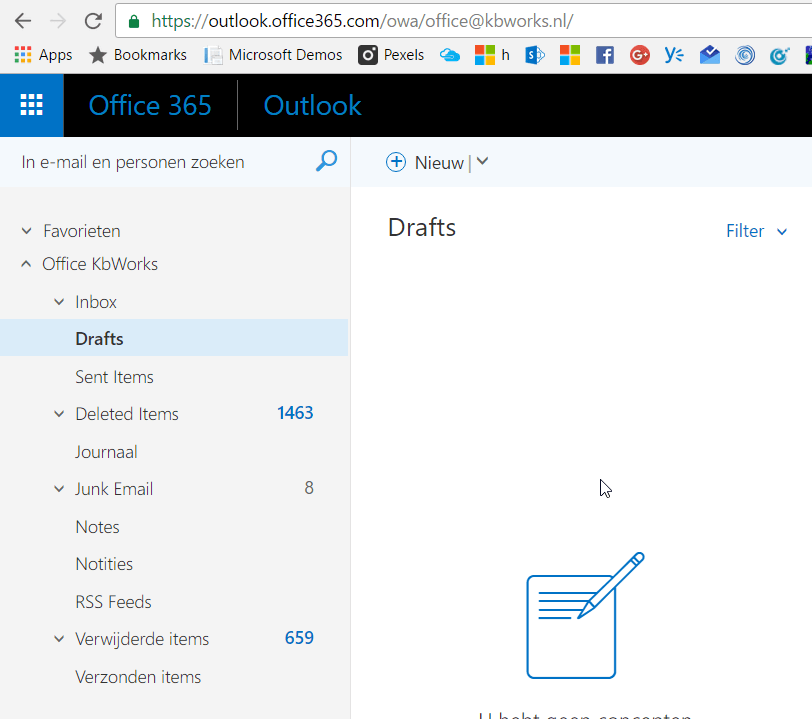
Task: Click the Junk Email count 8
Action: pos(309,487)
